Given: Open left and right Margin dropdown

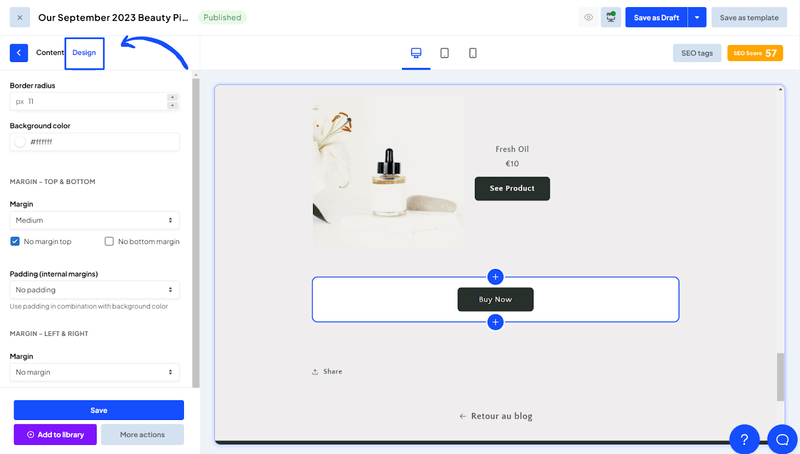Looking at the screenshot, I should 94,372.
